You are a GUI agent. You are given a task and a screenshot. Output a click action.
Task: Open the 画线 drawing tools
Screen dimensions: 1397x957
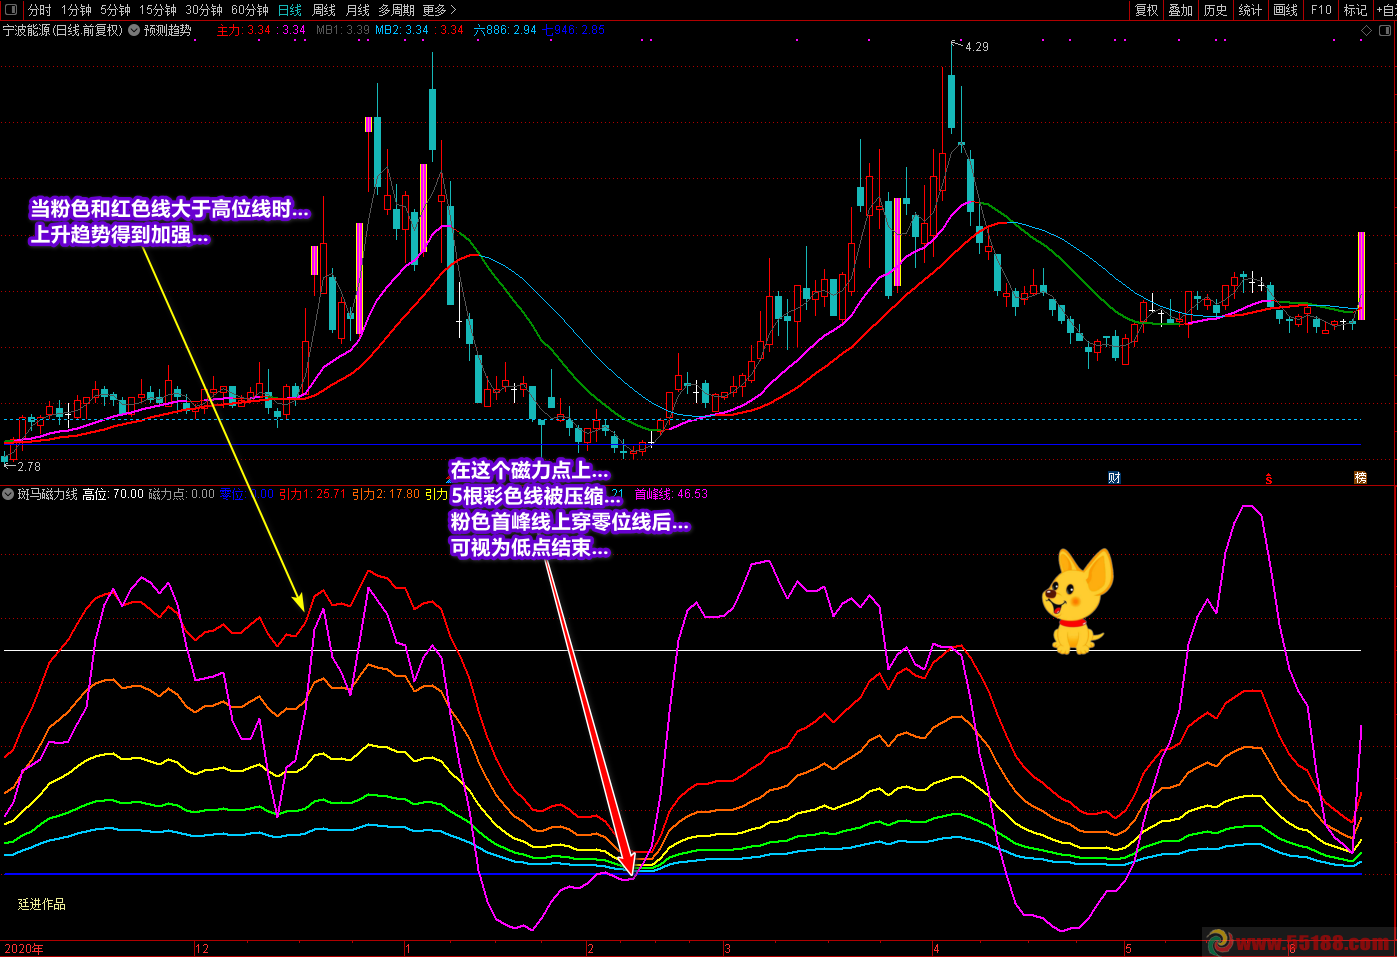tap(1285, 10)
